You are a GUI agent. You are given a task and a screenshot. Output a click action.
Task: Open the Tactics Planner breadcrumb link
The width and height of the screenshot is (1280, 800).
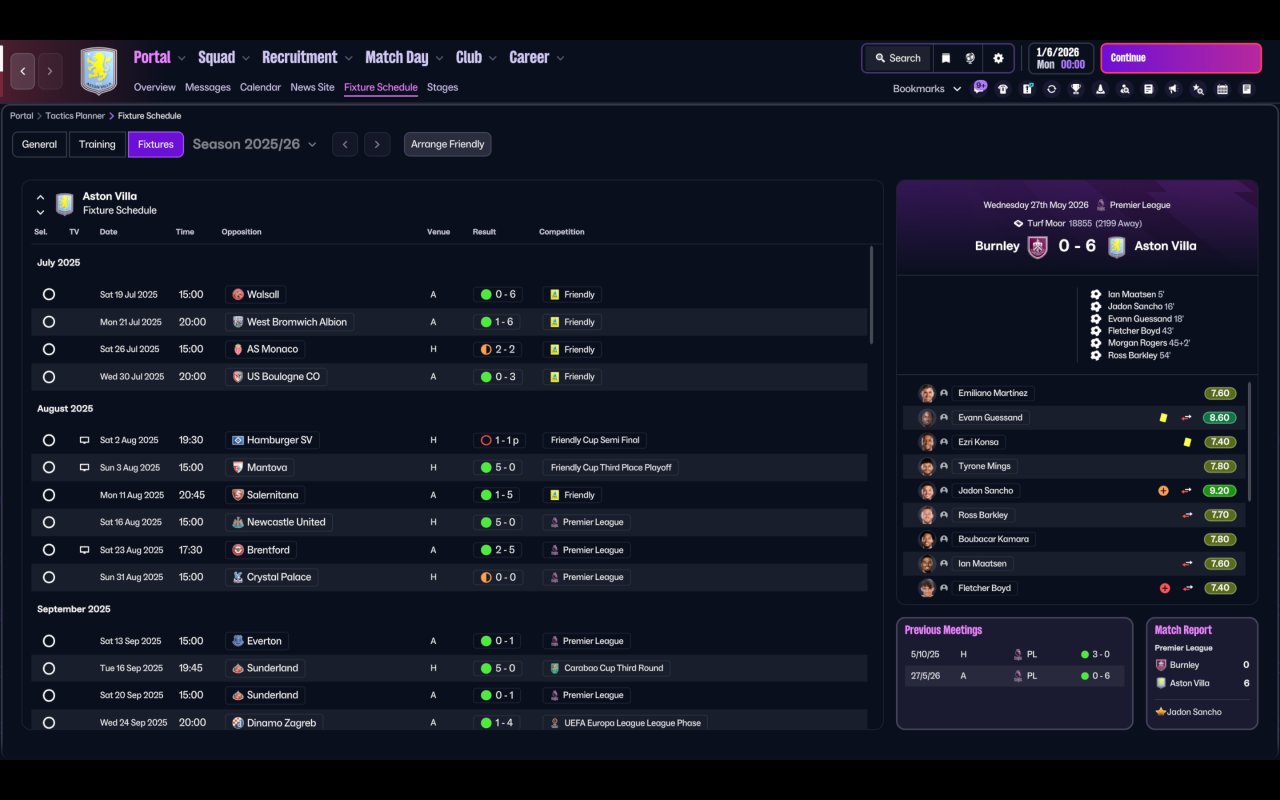point(74,116)
